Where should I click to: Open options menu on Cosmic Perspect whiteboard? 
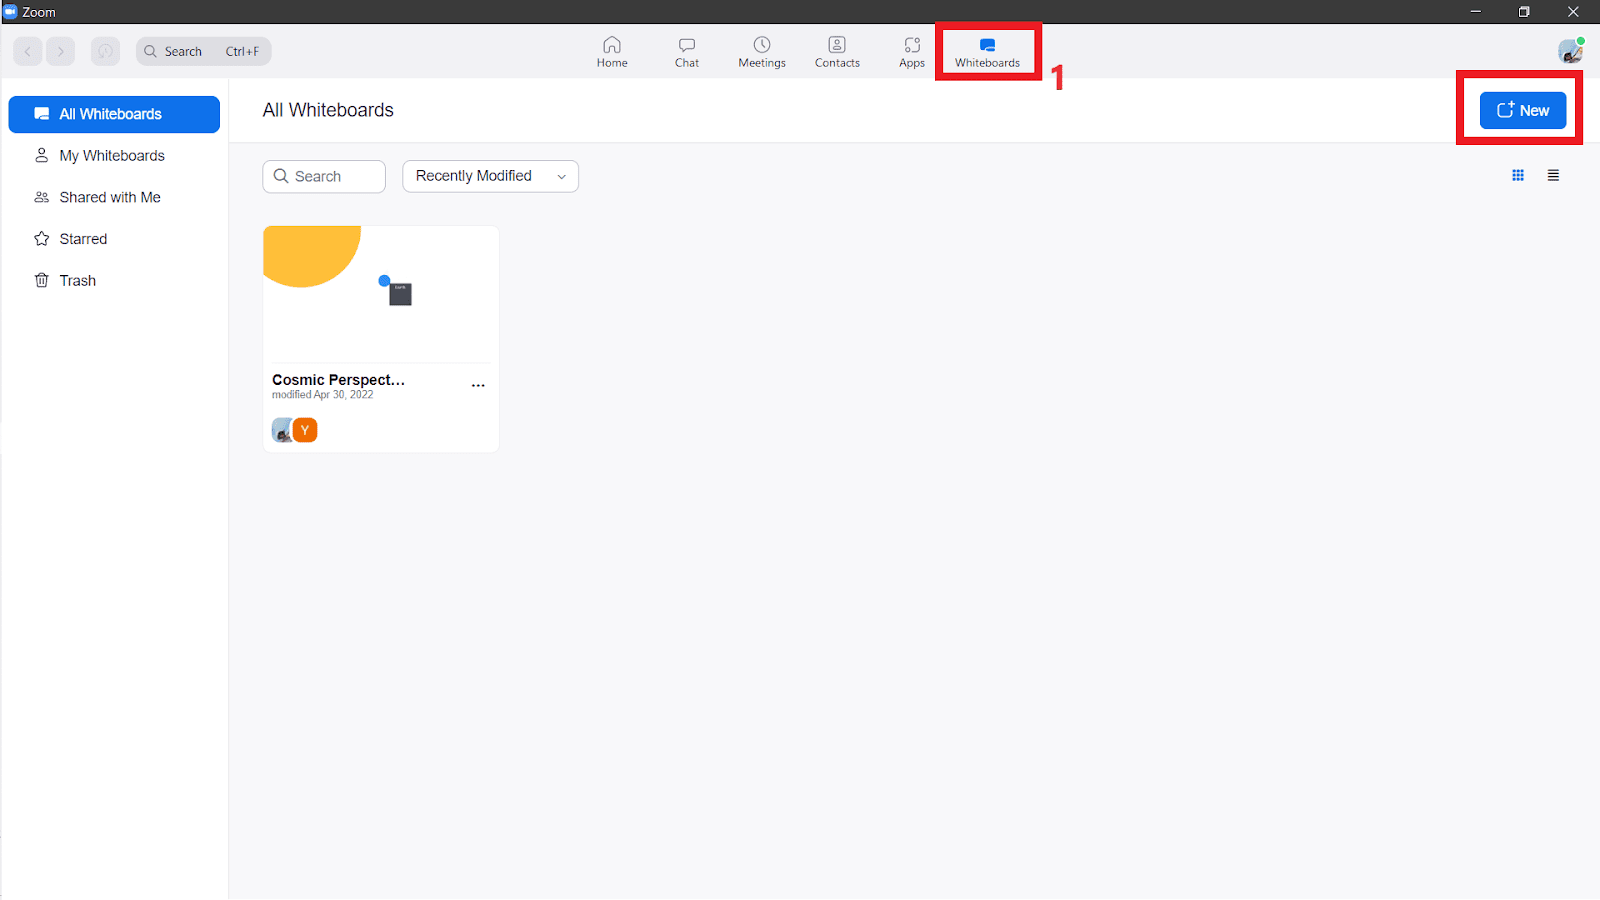478,384
